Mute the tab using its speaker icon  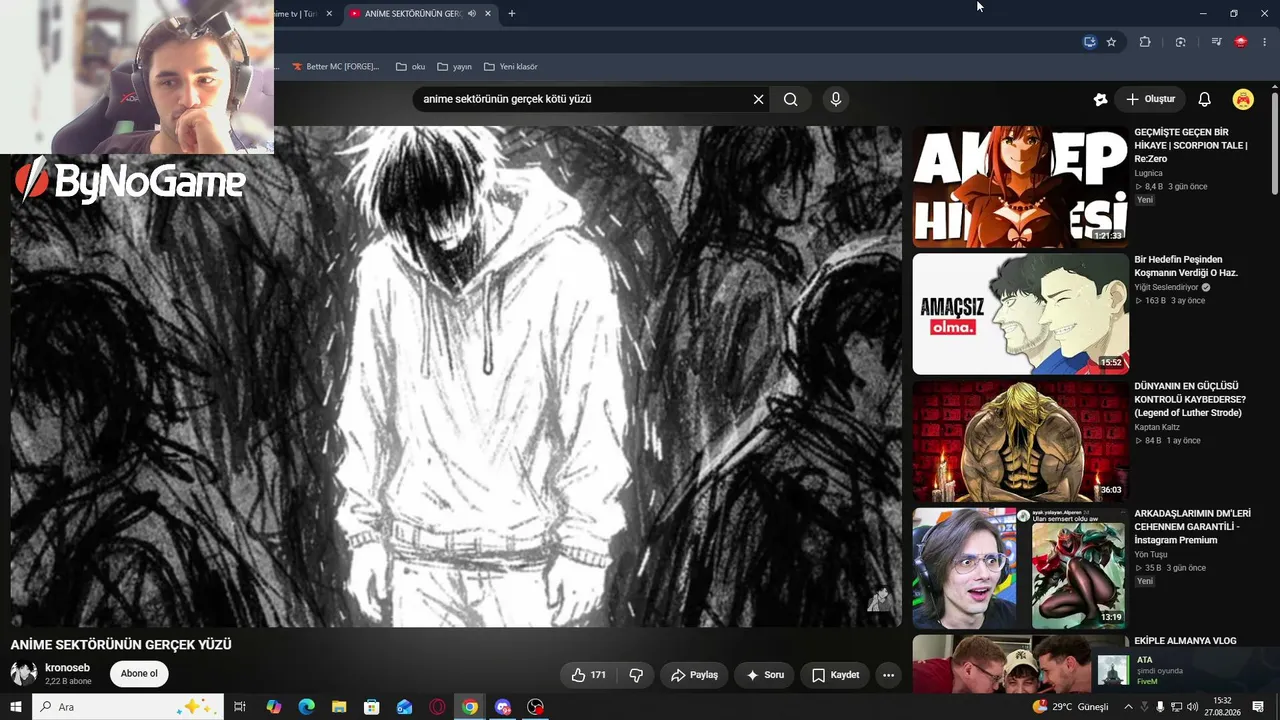pos(471,14)
